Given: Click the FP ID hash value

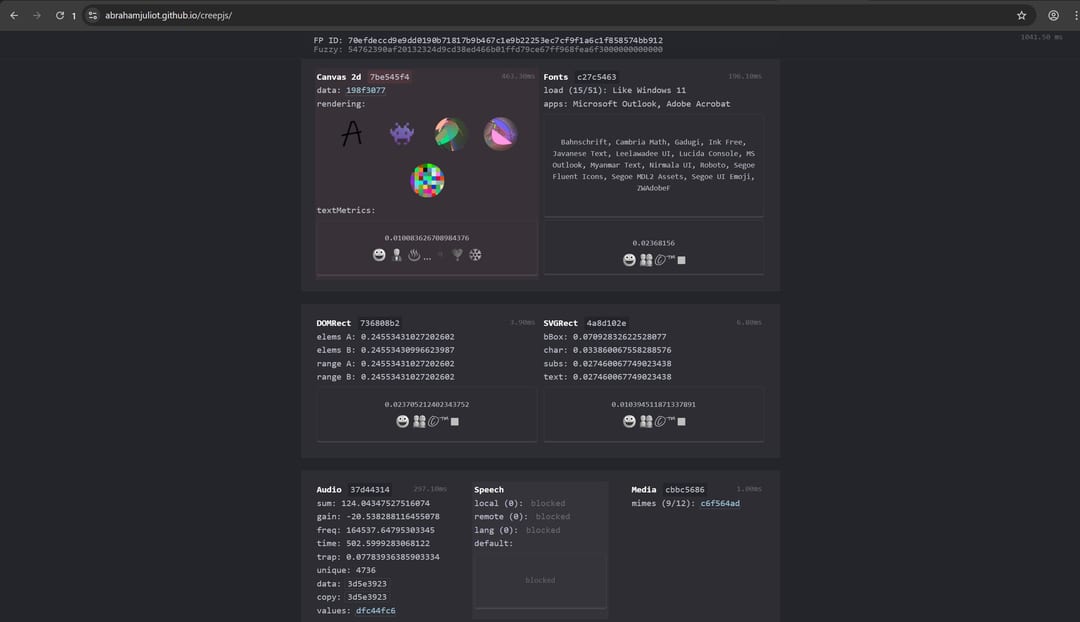Looking at the screenshot, I should click(x=505, y=41).
